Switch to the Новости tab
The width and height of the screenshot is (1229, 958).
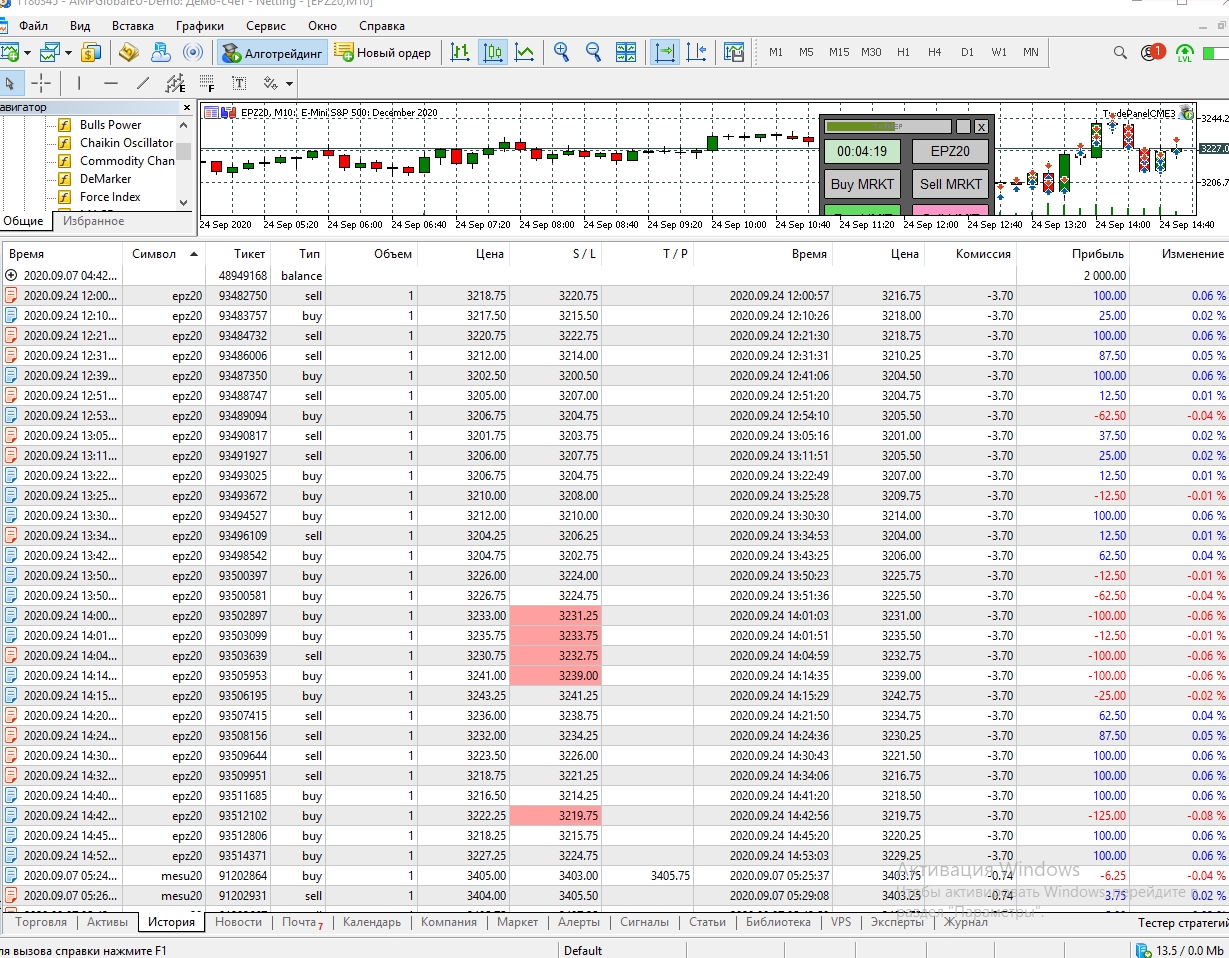point(238,922)
